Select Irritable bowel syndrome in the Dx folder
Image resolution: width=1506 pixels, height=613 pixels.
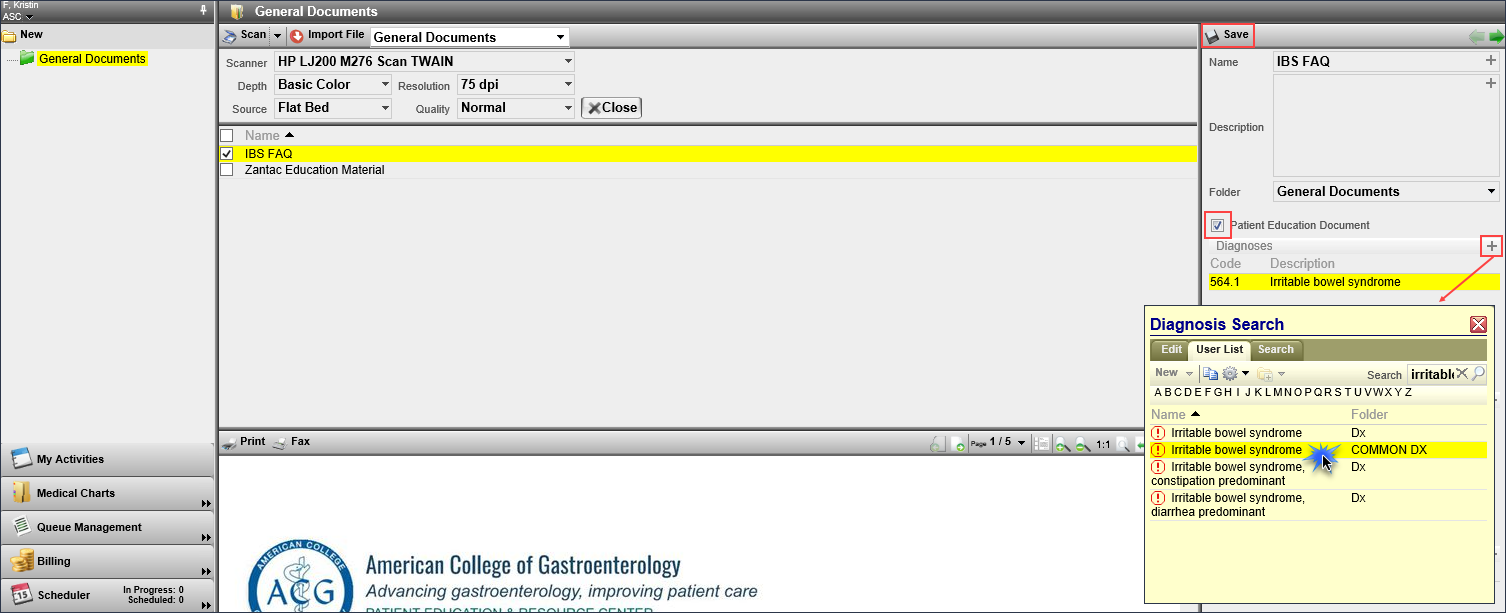pos(1319,433)
